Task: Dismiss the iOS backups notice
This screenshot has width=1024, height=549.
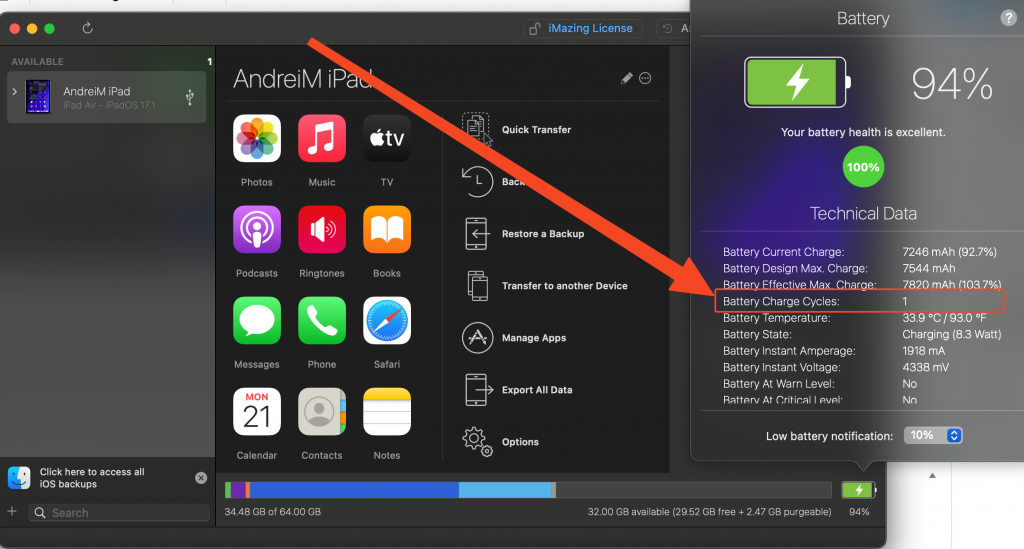Action: (x=200, y=478)
